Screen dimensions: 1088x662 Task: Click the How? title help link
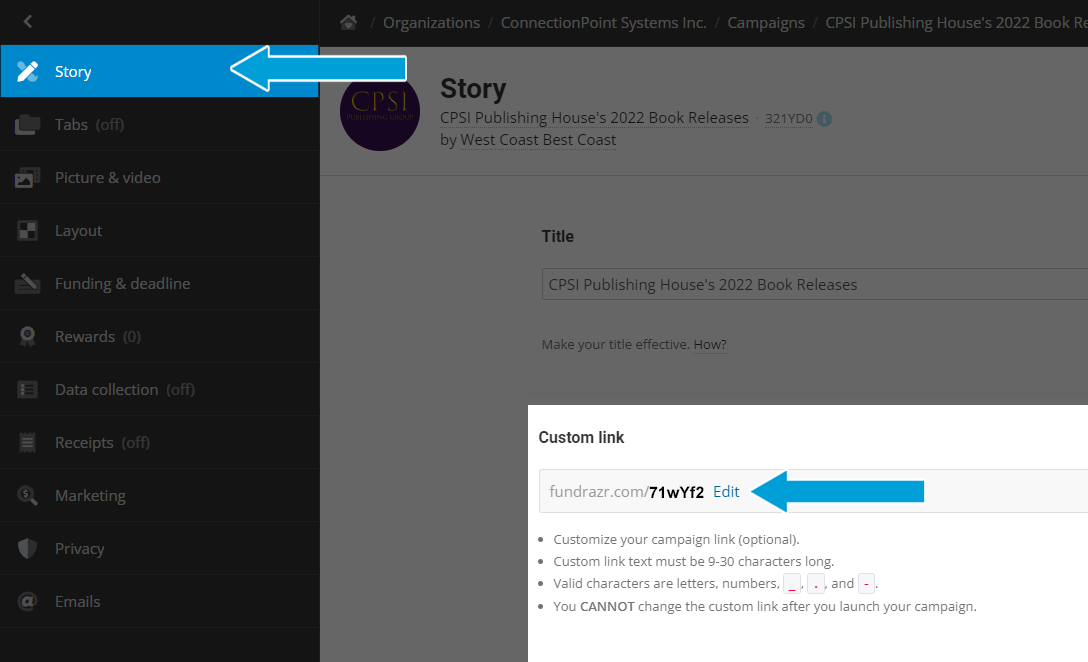[710, 344]
